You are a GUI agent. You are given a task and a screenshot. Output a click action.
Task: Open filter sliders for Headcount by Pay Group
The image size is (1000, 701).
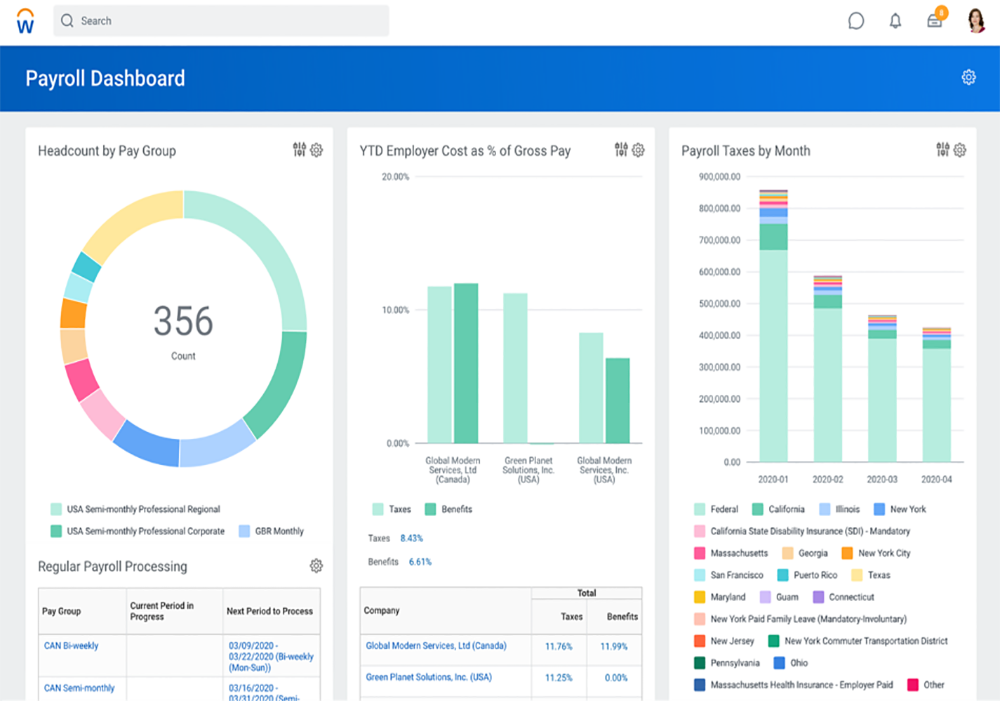299,149
